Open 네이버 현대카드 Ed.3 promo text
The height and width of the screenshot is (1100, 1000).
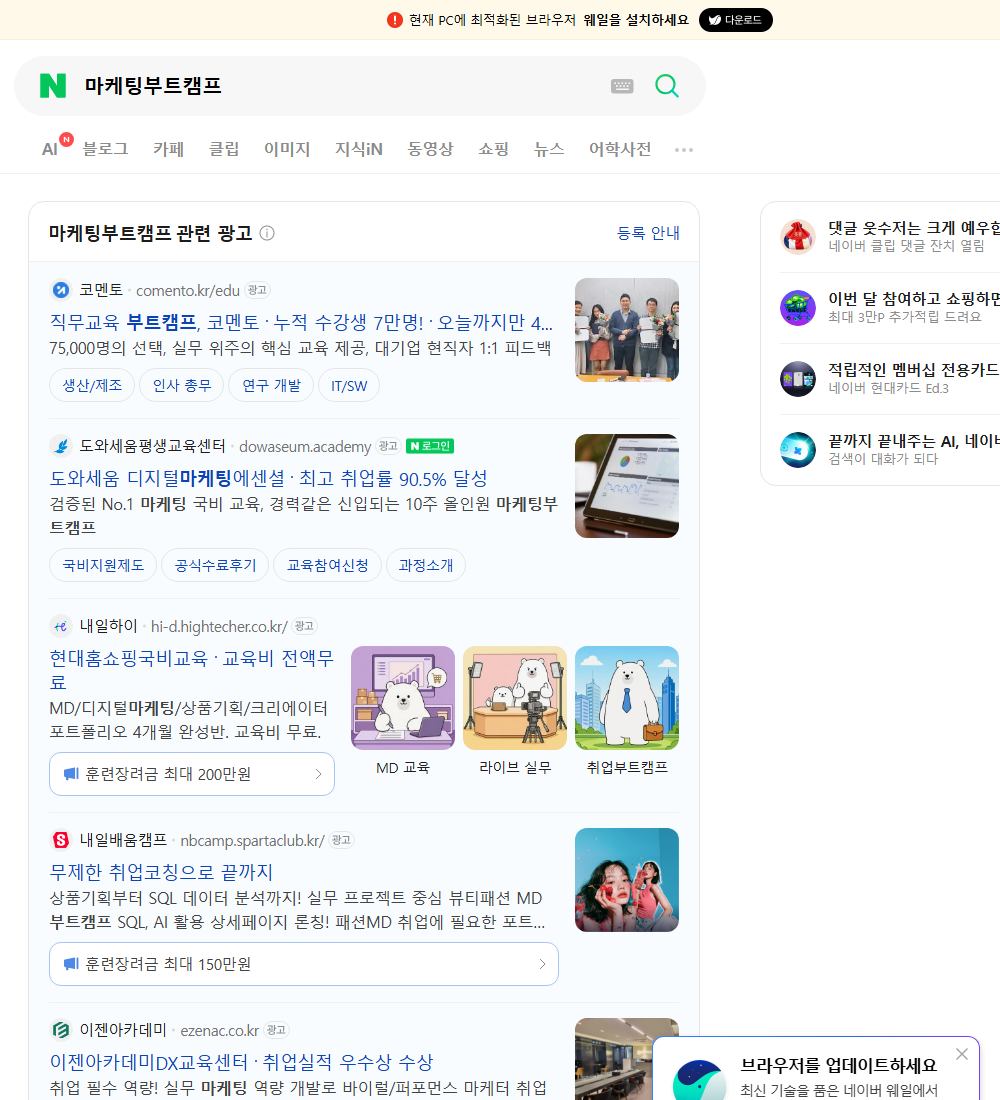coord(888,388)
